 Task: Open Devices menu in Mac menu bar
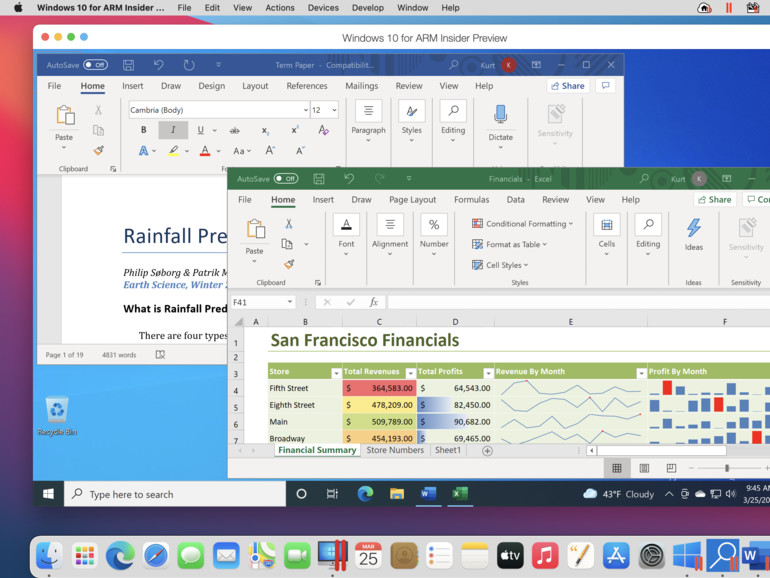click(323, 8)
